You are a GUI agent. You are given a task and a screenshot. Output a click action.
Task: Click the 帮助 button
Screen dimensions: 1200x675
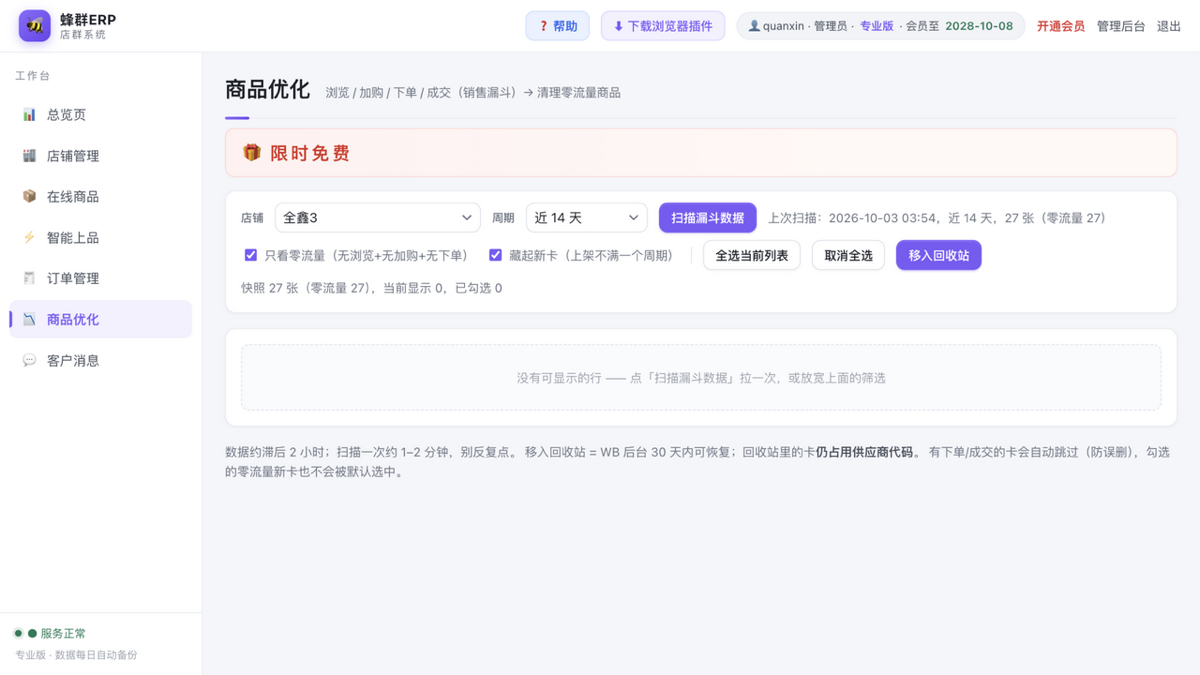(558, 26)
